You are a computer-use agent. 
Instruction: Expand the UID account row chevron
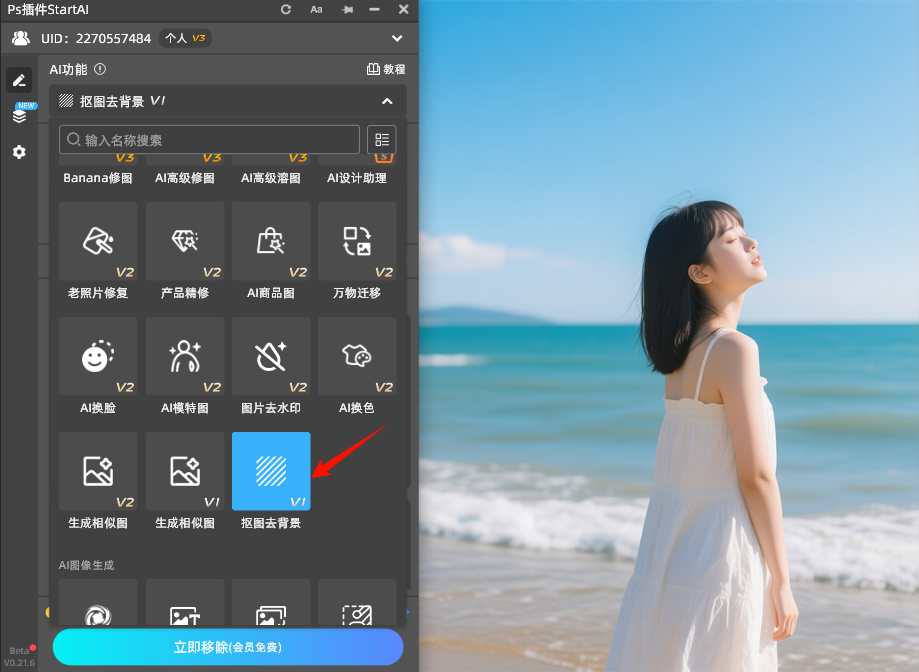pos(397,38)
